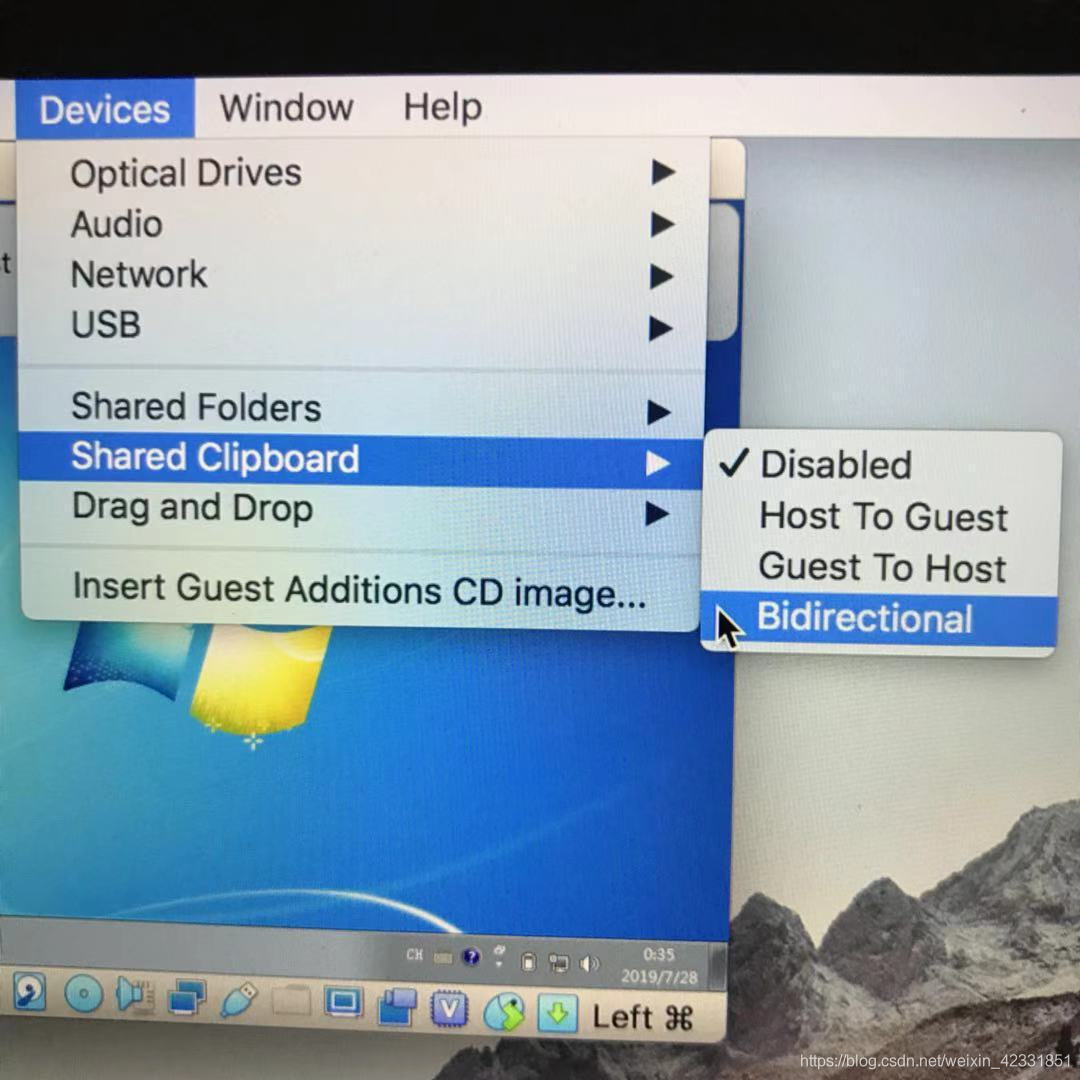Expand the Optical Drives arrow
Image resolution: width=1080 pixels, height=1080 pixels.
(663, 172)
